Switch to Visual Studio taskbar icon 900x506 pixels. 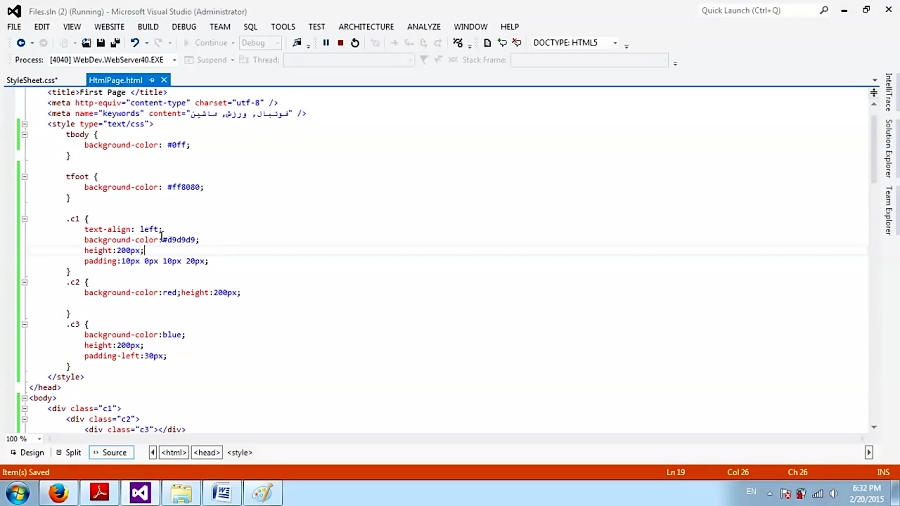coord(140,492)
